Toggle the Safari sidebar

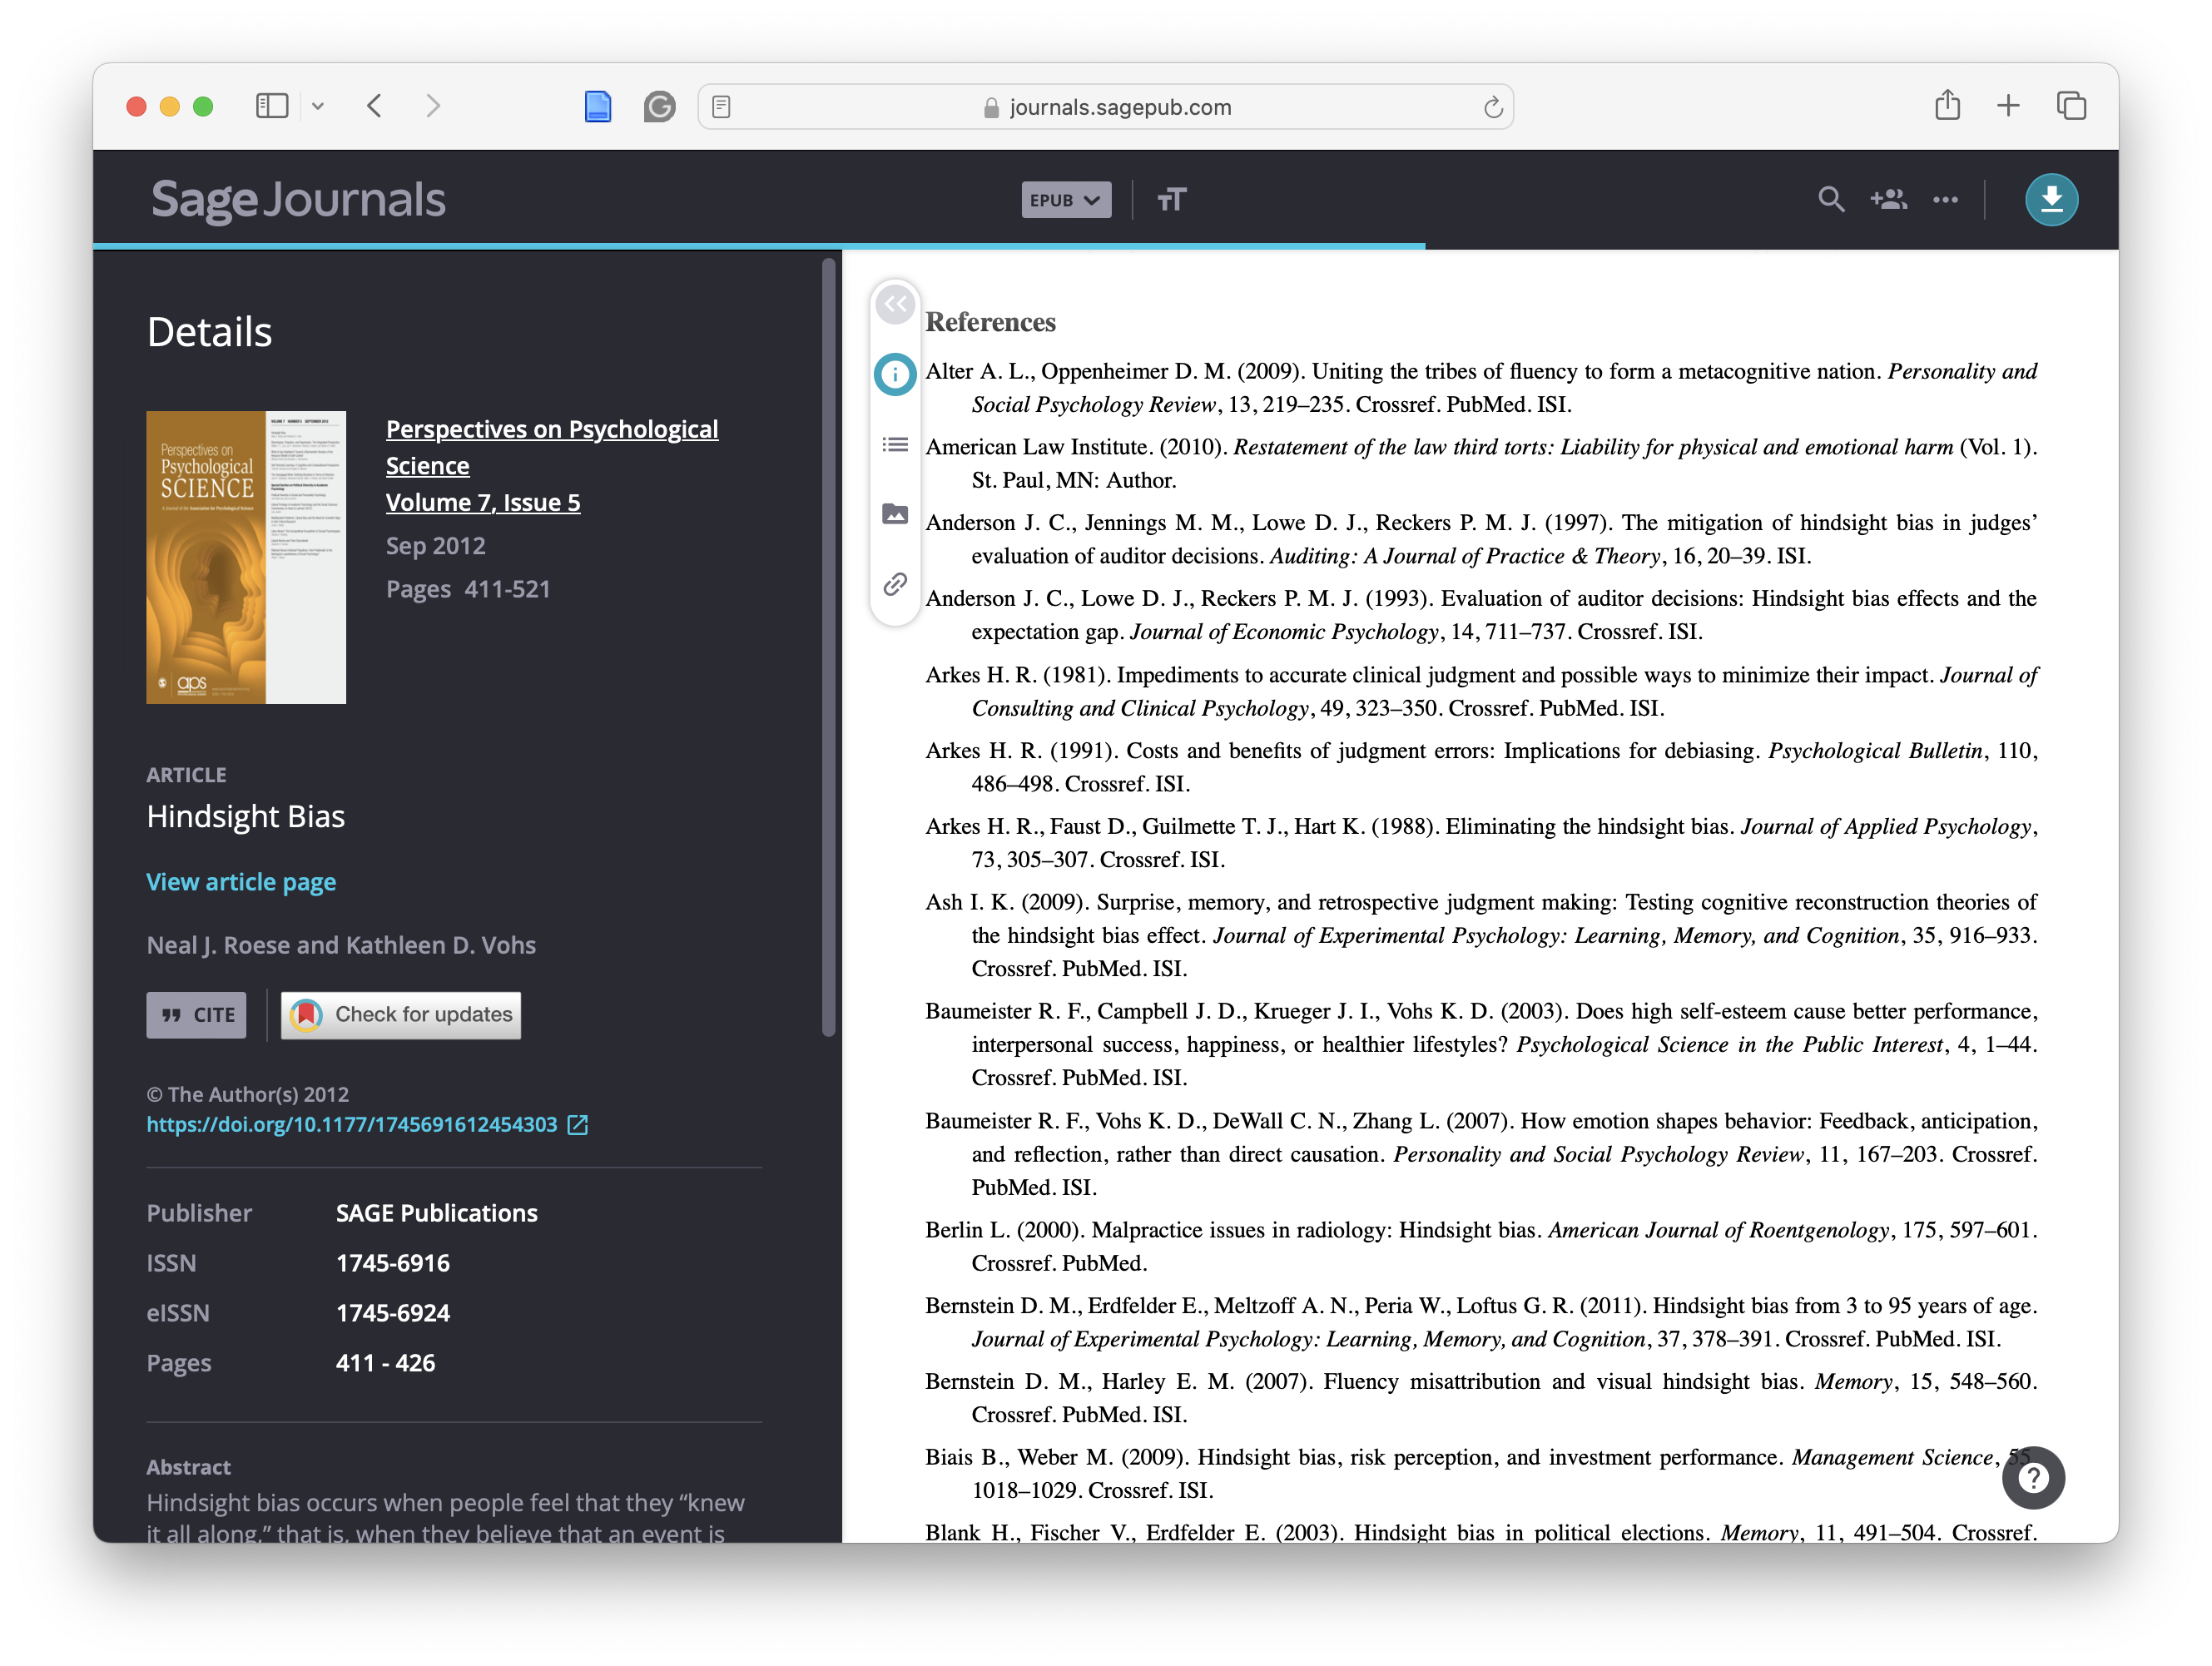272,106
